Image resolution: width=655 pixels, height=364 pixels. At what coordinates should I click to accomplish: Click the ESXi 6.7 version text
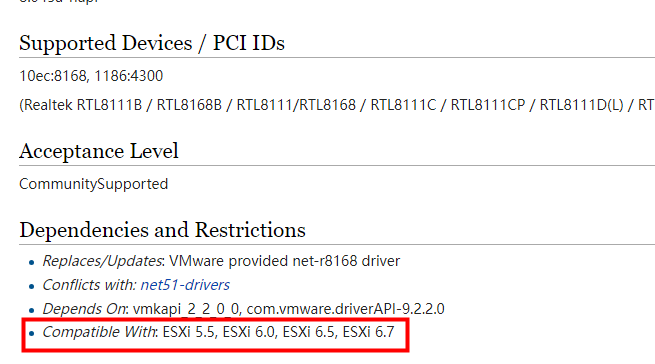click(368, 332)
